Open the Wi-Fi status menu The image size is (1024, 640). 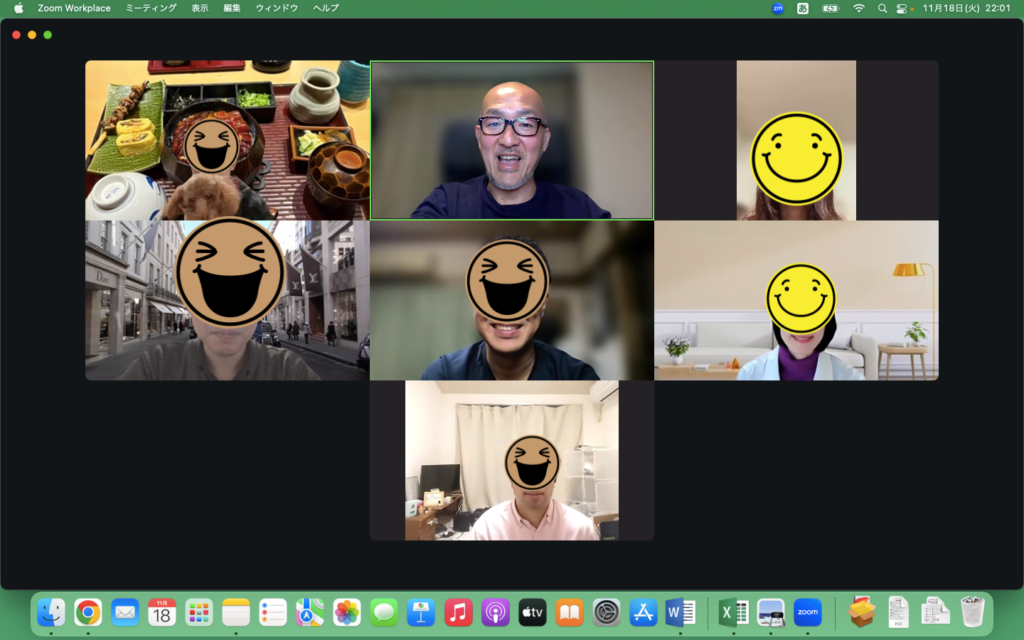tap(858, 8)
